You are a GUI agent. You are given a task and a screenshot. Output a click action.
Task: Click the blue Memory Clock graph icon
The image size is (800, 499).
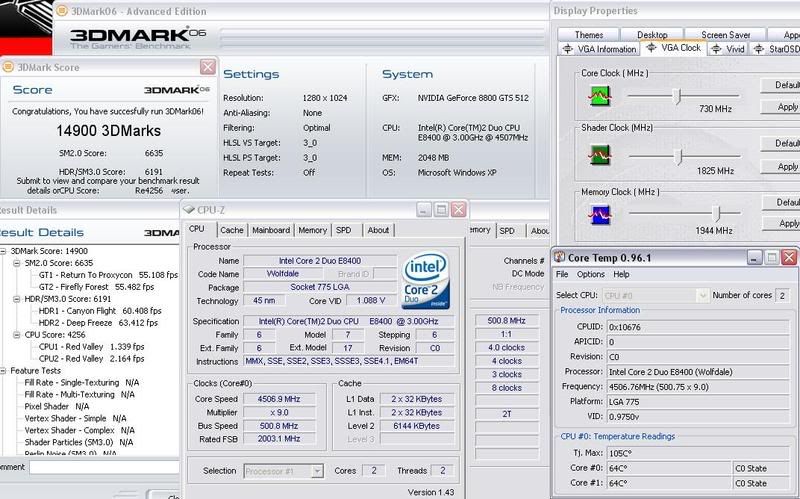click(x=599, y=212)
